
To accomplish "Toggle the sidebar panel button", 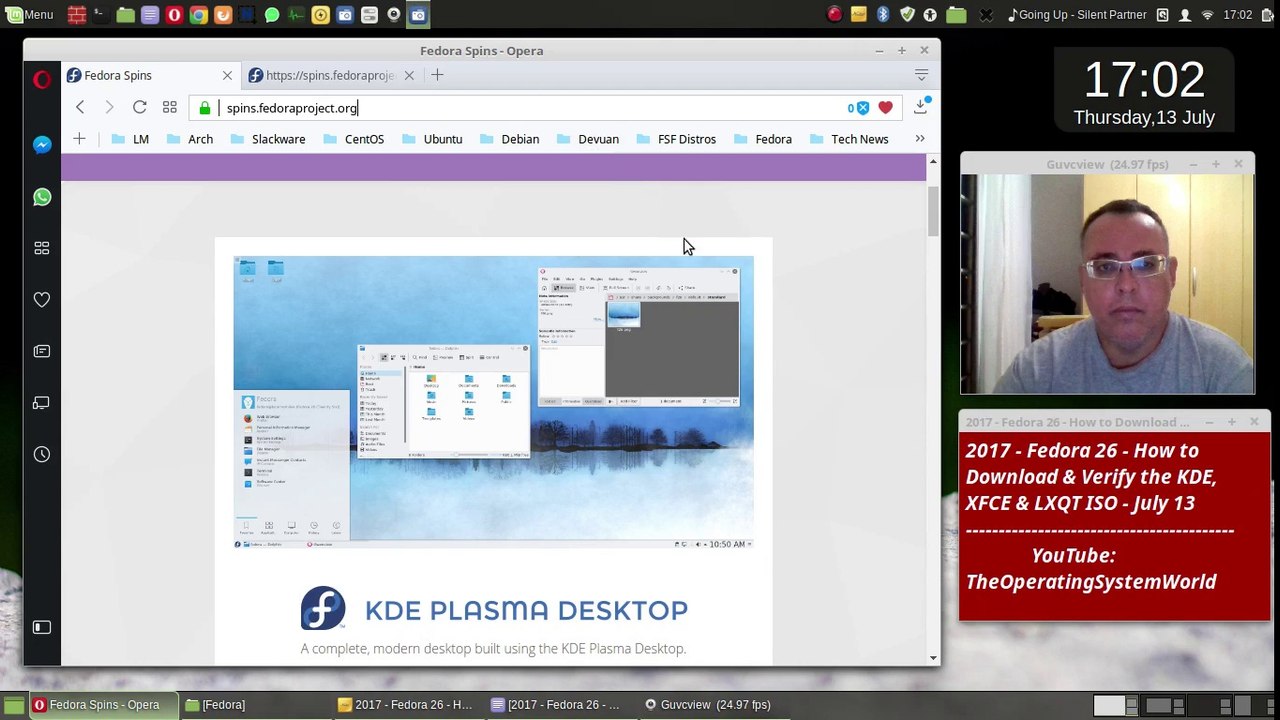I will (x=42, y=627).
